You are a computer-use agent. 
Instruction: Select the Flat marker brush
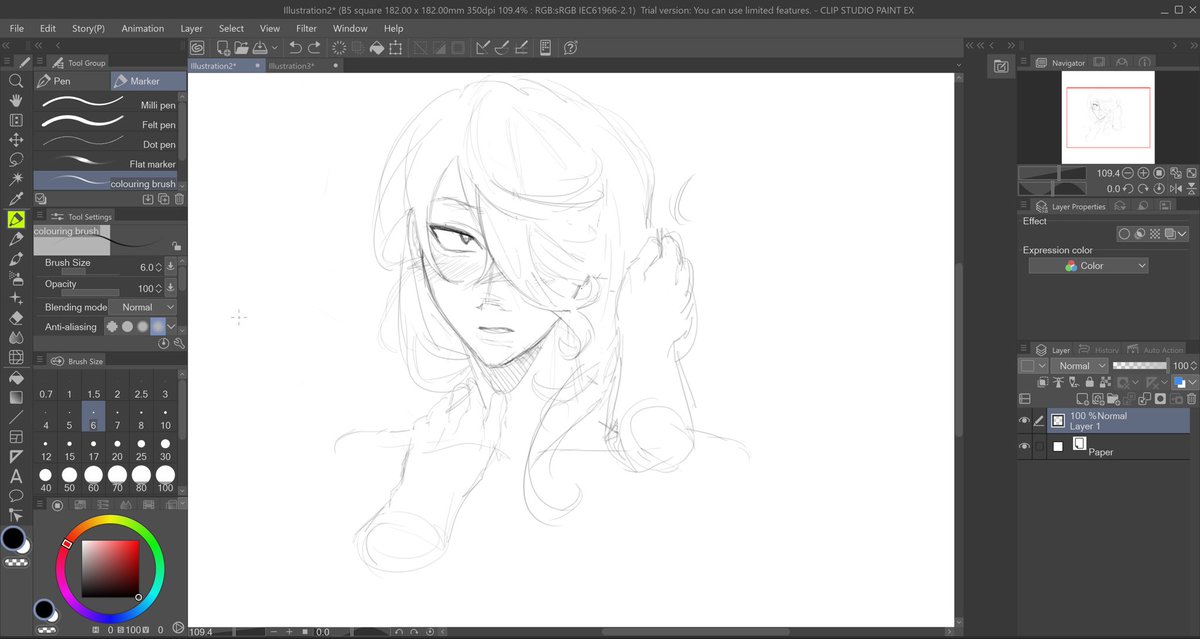(x=110, y=164)
